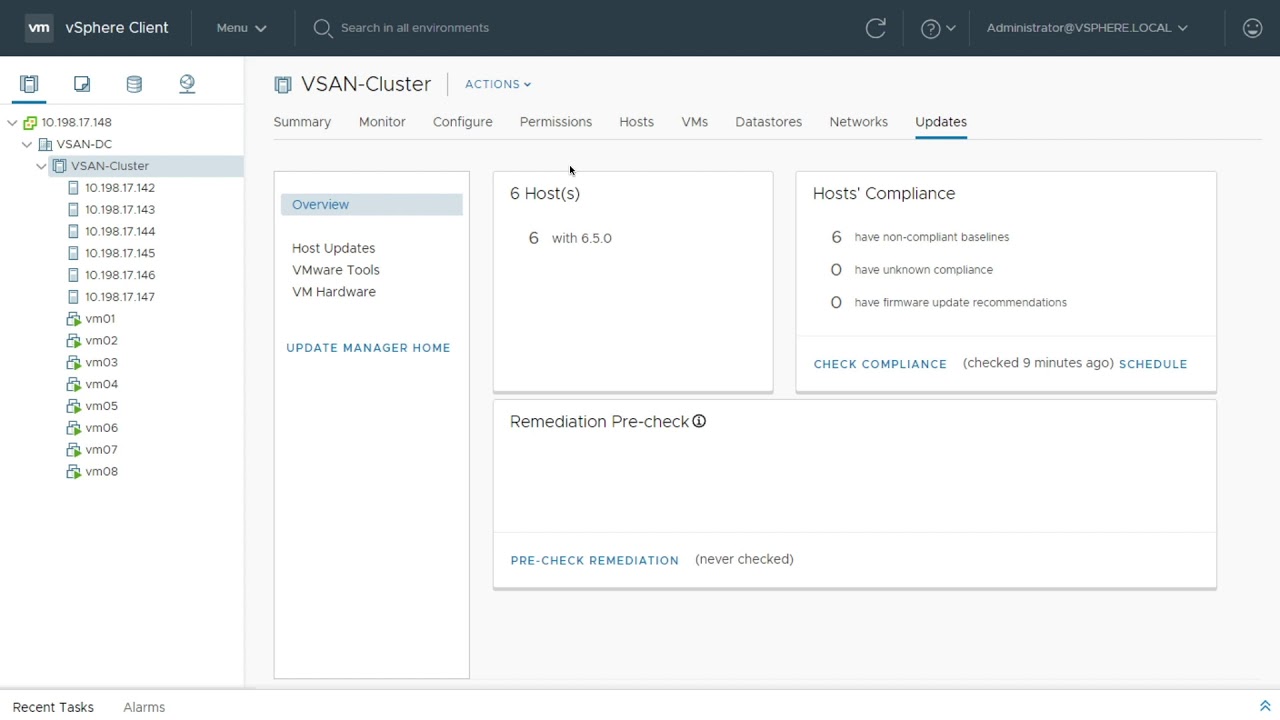Click the vSphere Client title
The image size is (1280, 720).
pyautogui.click(x=117, y=28)
